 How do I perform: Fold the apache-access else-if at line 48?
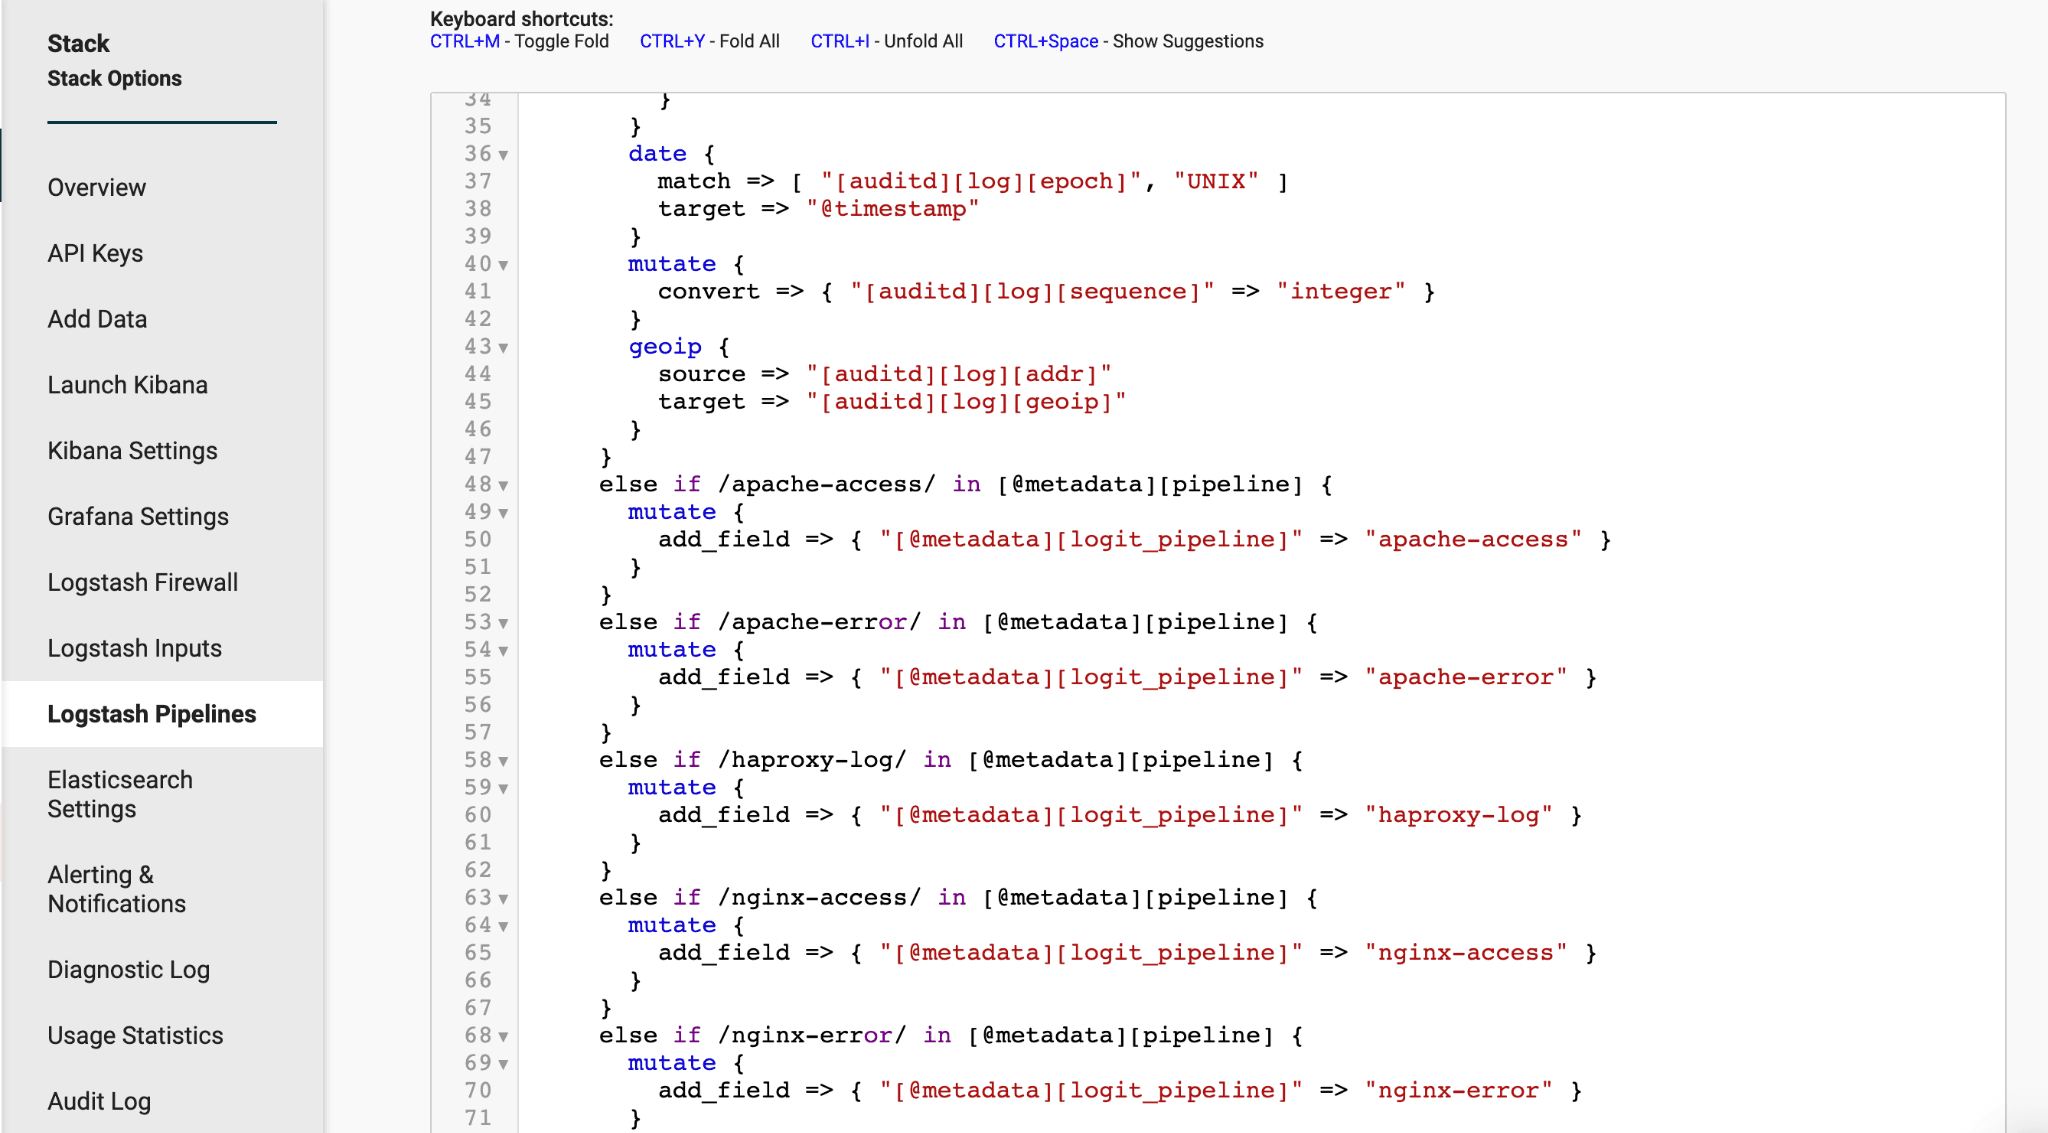click(503, 485)
